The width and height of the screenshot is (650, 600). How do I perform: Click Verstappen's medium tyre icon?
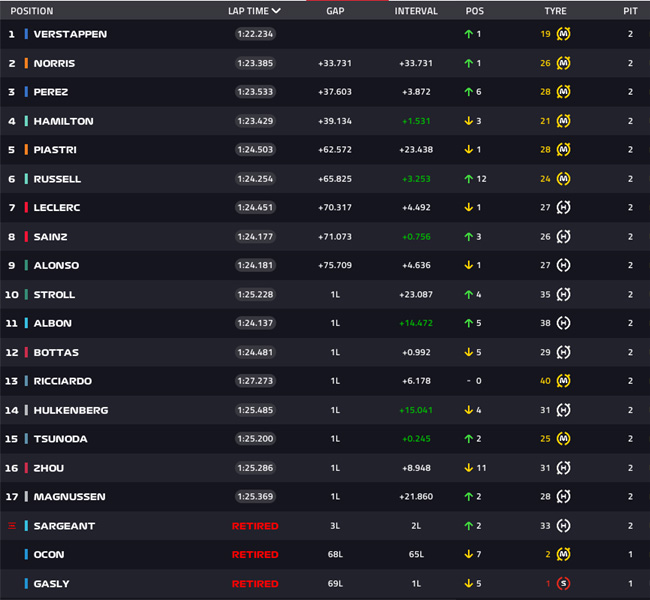pyautogui.click(x=563, y=34)
